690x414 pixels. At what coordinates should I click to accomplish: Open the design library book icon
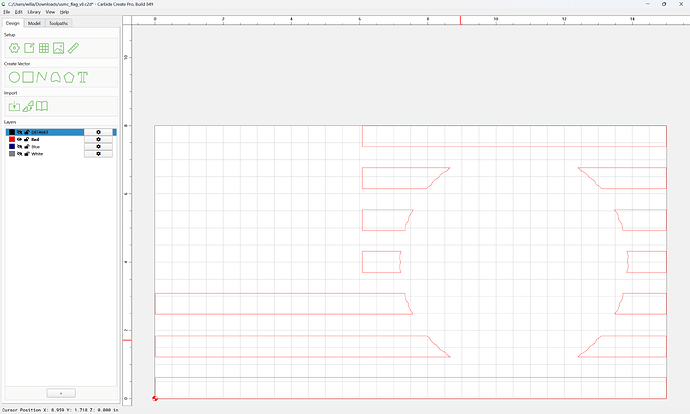(x=42, y=106)
